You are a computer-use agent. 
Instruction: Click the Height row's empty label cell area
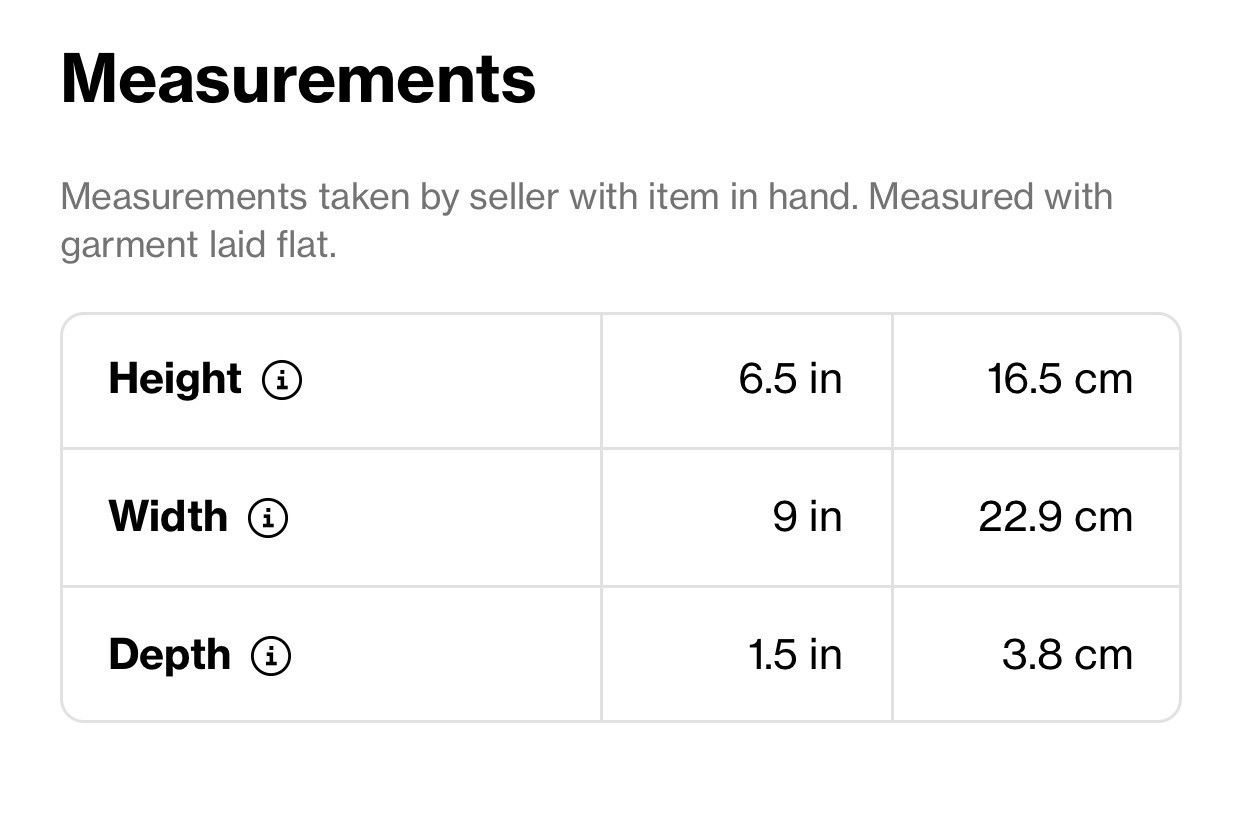(450, 380)
